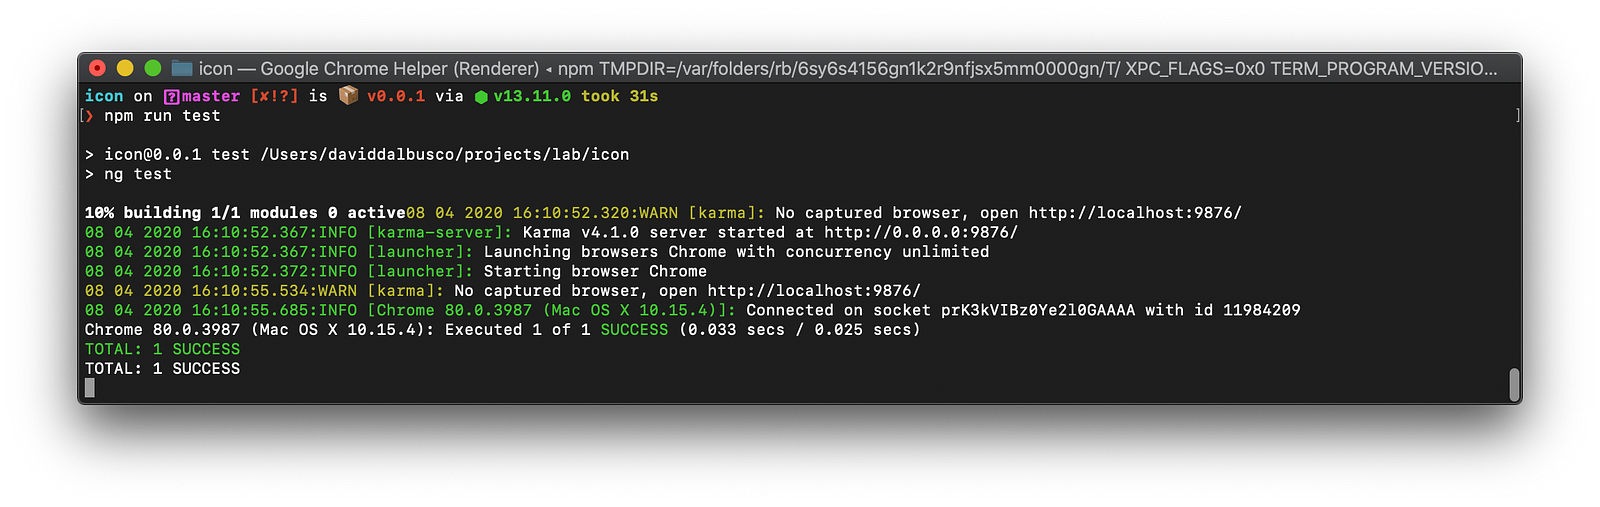Click the green 'TOTAL: 1 SUCCESS' line

[x=162, y=349]
